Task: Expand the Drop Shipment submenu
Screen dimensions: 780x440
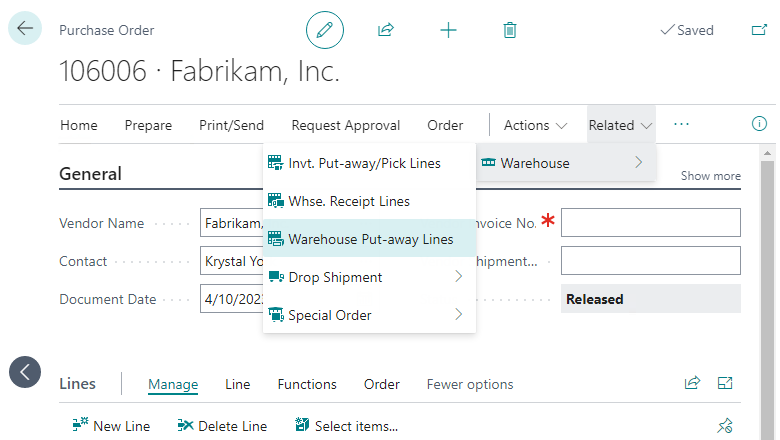Action: click(x=459, y=277)
